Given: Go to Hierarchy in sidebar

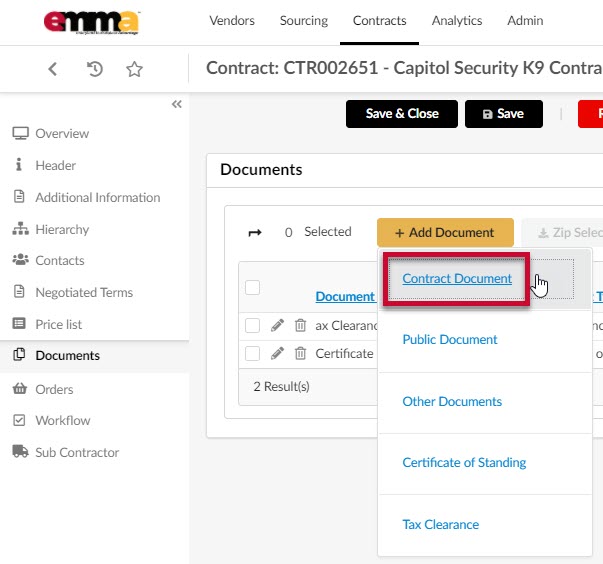Looking at the screenshot, I should (x=62, y=230).
